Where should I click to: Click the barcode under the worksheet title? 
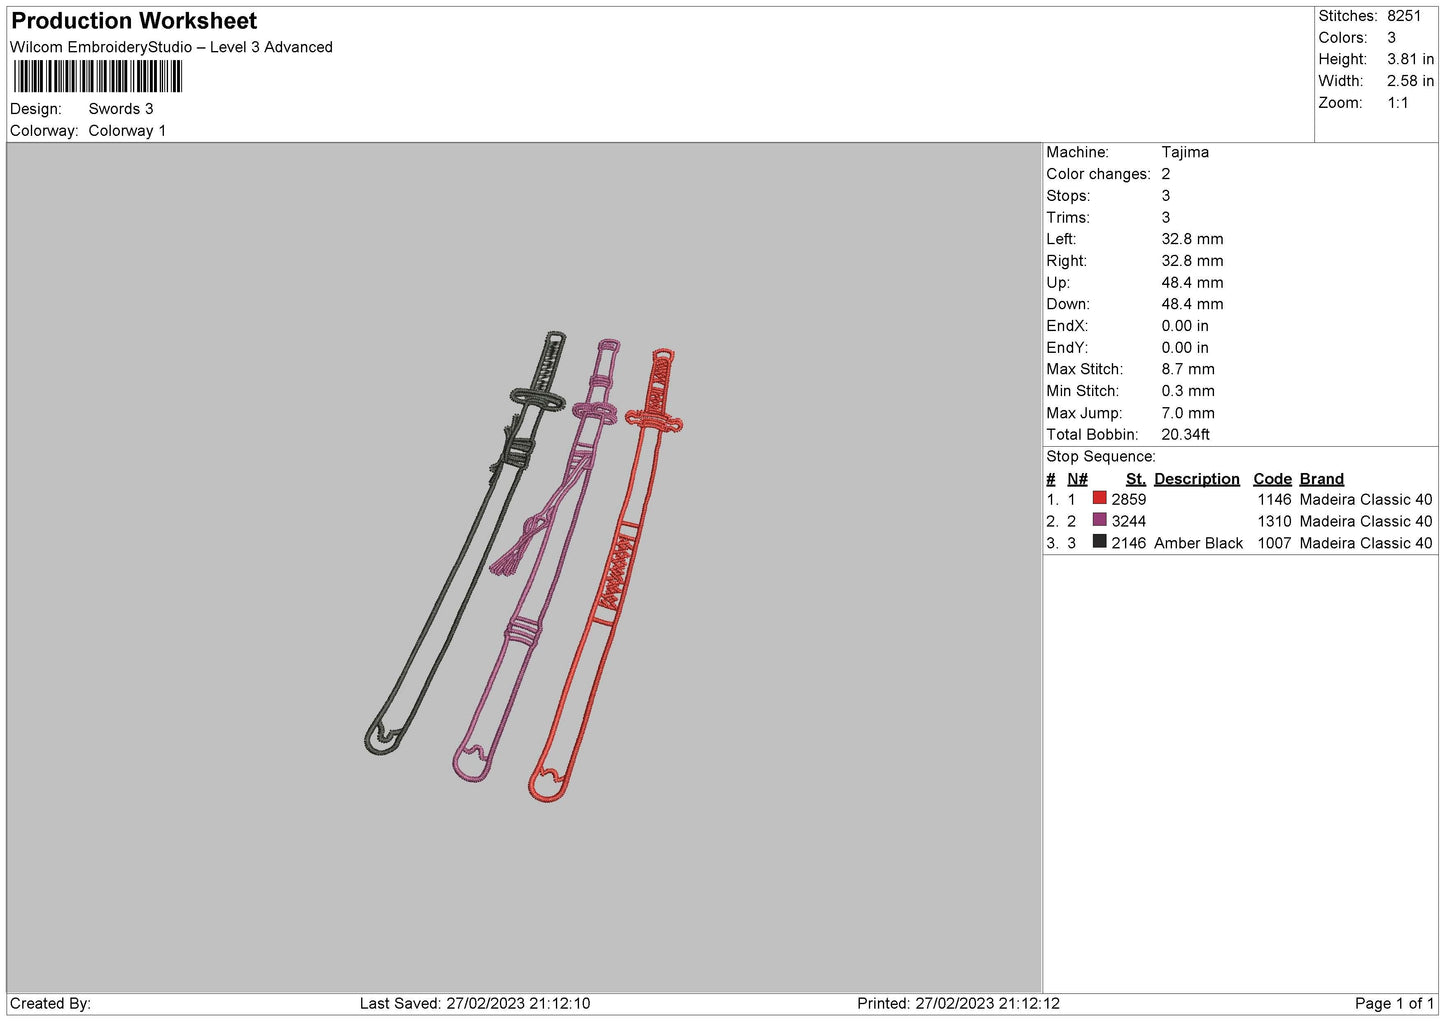[x=97, y=77]
